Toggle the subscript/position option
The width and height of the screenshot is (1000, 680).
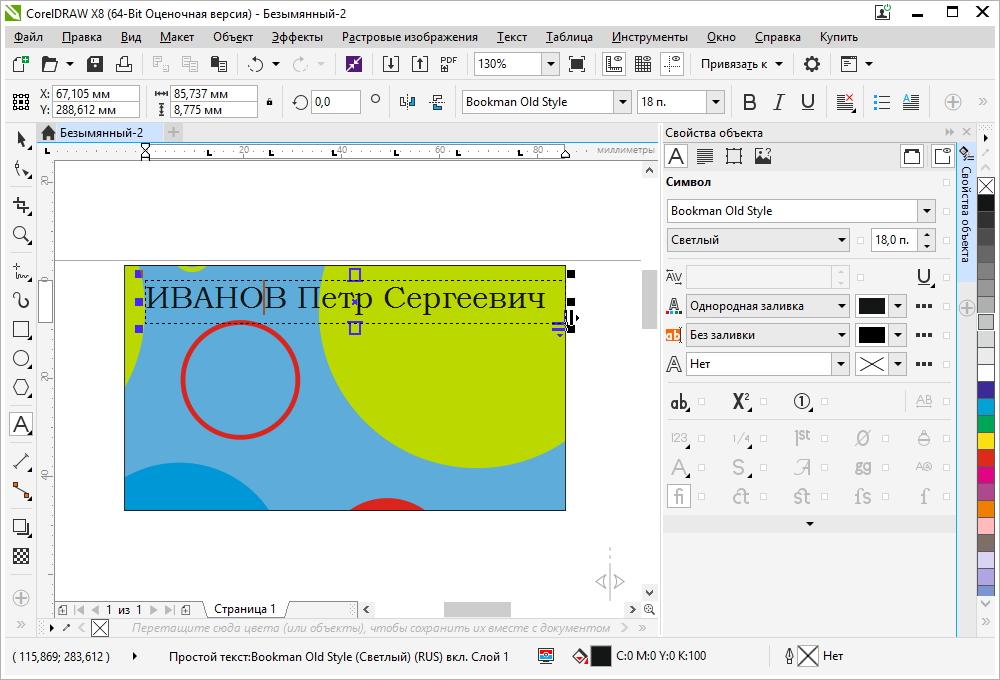[740, 401]
